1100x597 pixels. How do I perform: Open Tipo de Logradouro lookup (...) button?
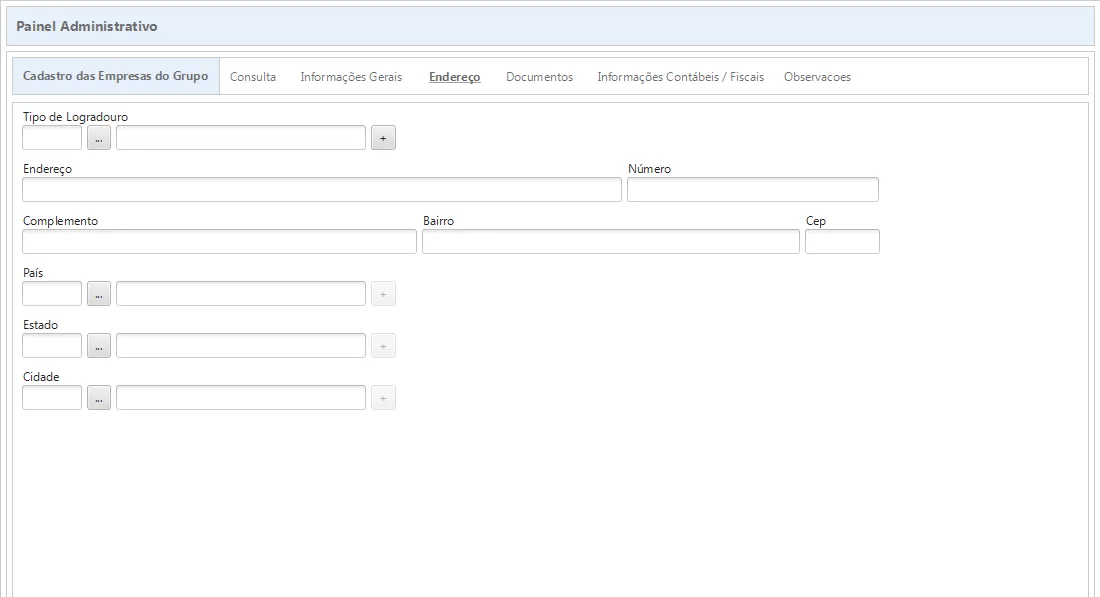[99, 138]
